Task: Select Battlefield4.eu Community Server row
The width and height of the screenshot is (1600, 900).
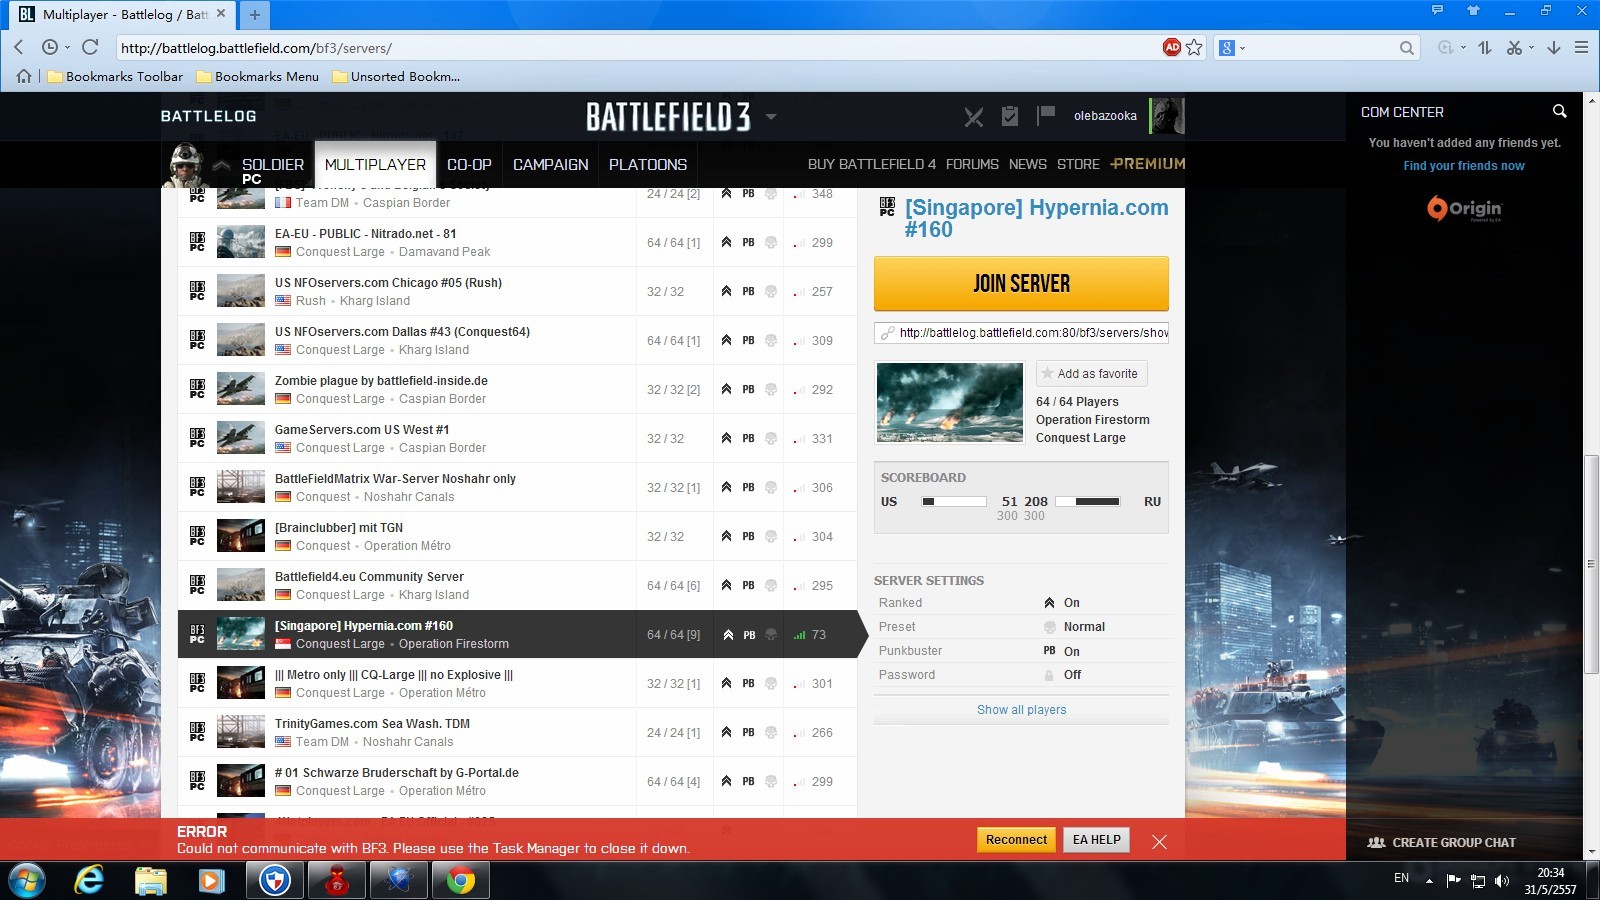Action: coord(517,585)
